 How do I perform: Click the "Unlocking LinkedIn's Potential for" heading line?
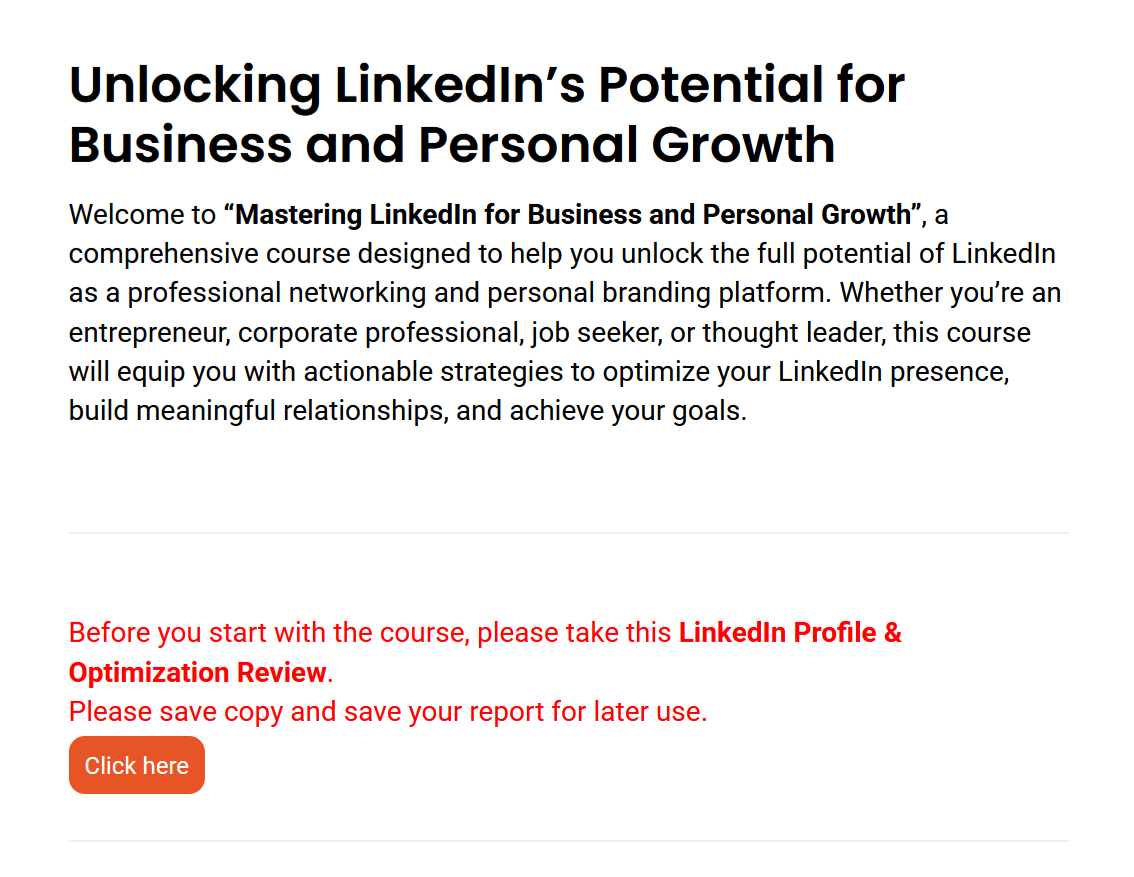pos(487,85)
